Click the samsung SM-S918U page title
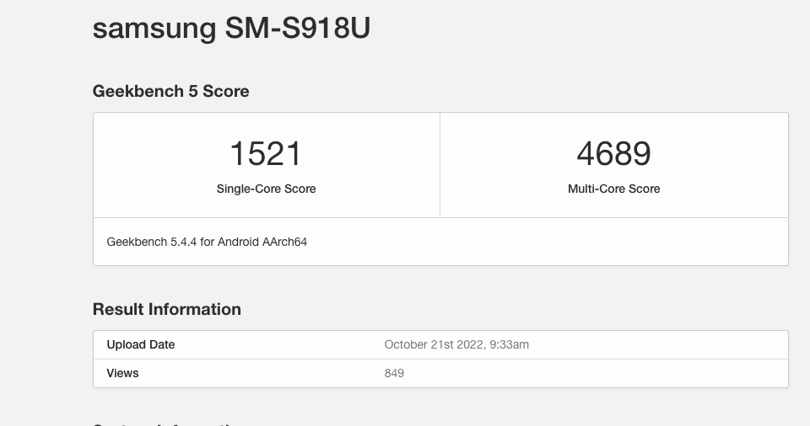The image size is (810, 426). pos(231,28)
